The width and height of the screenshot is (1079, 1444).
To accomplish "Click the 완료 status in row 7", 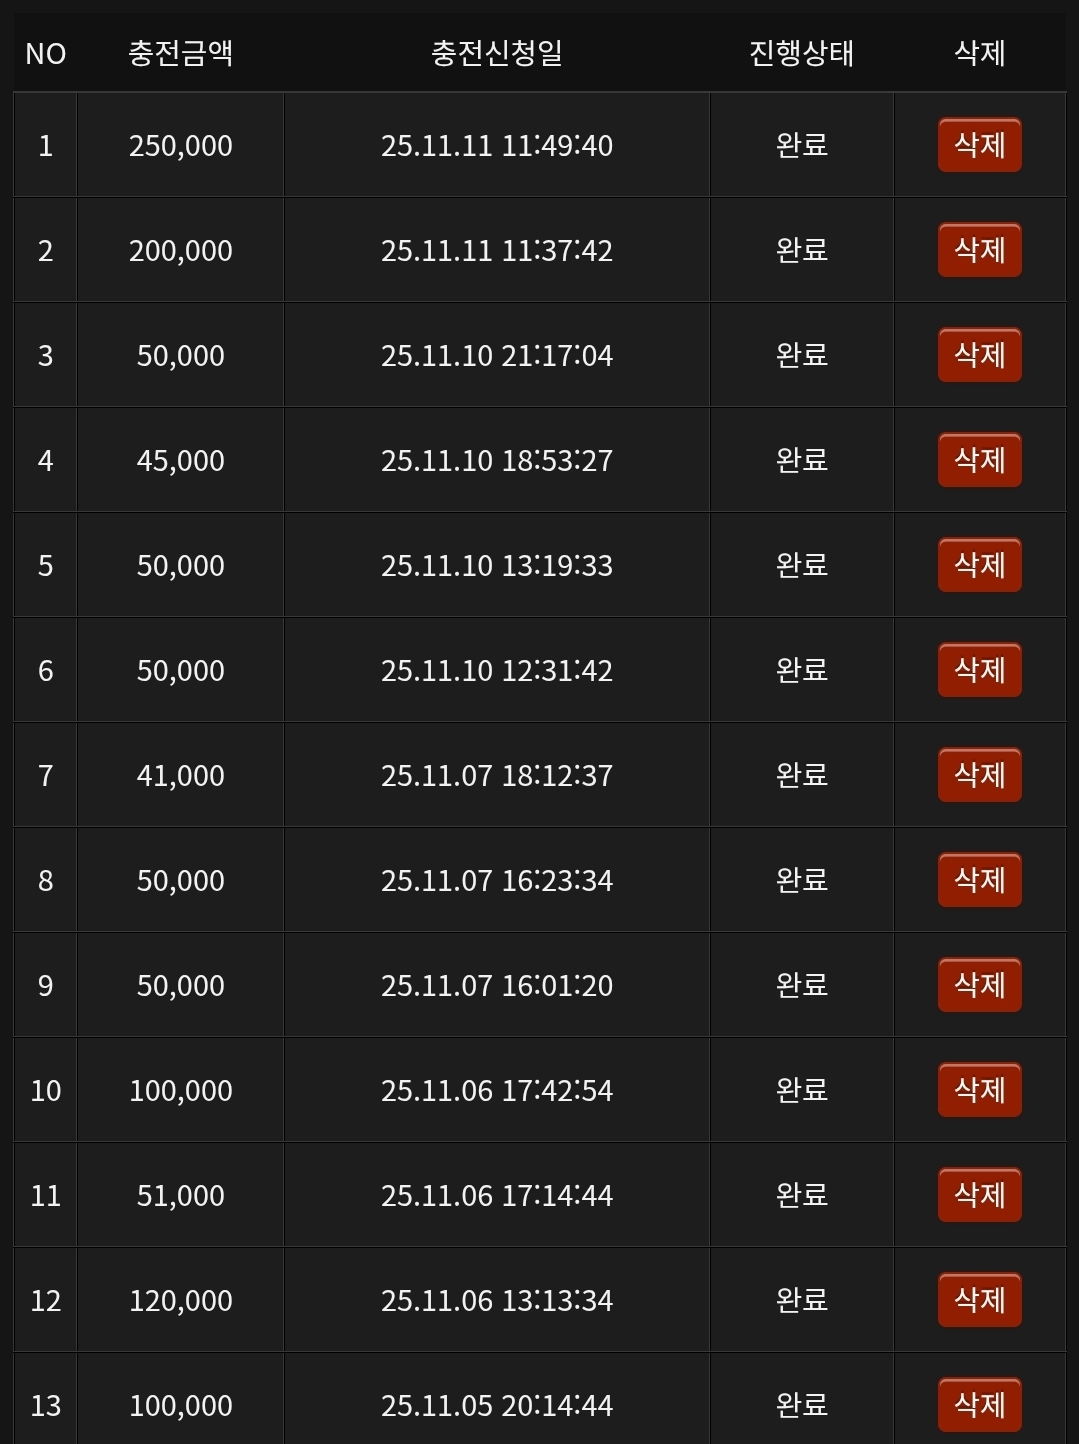I will (801, 775).
